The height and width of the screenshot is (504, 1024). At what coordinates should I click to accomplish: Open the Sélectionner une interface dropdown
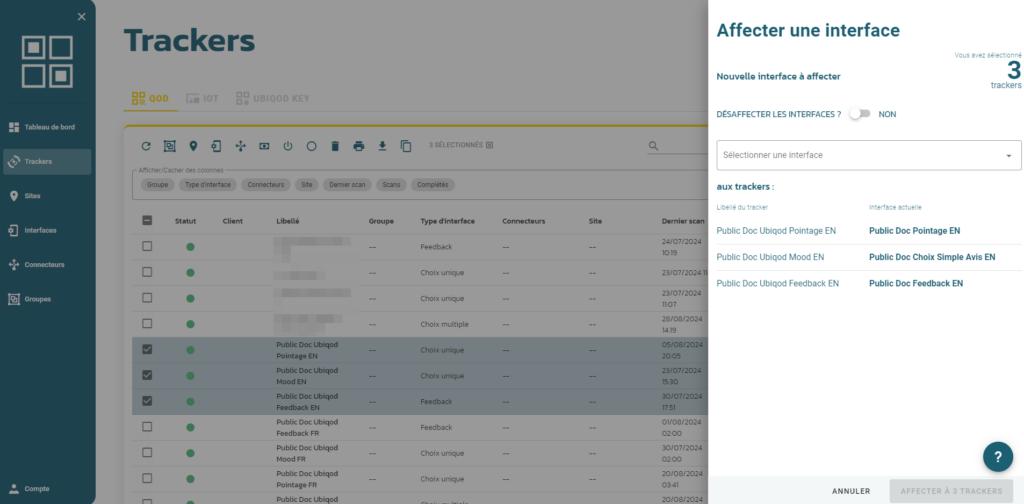coord(869,155)
